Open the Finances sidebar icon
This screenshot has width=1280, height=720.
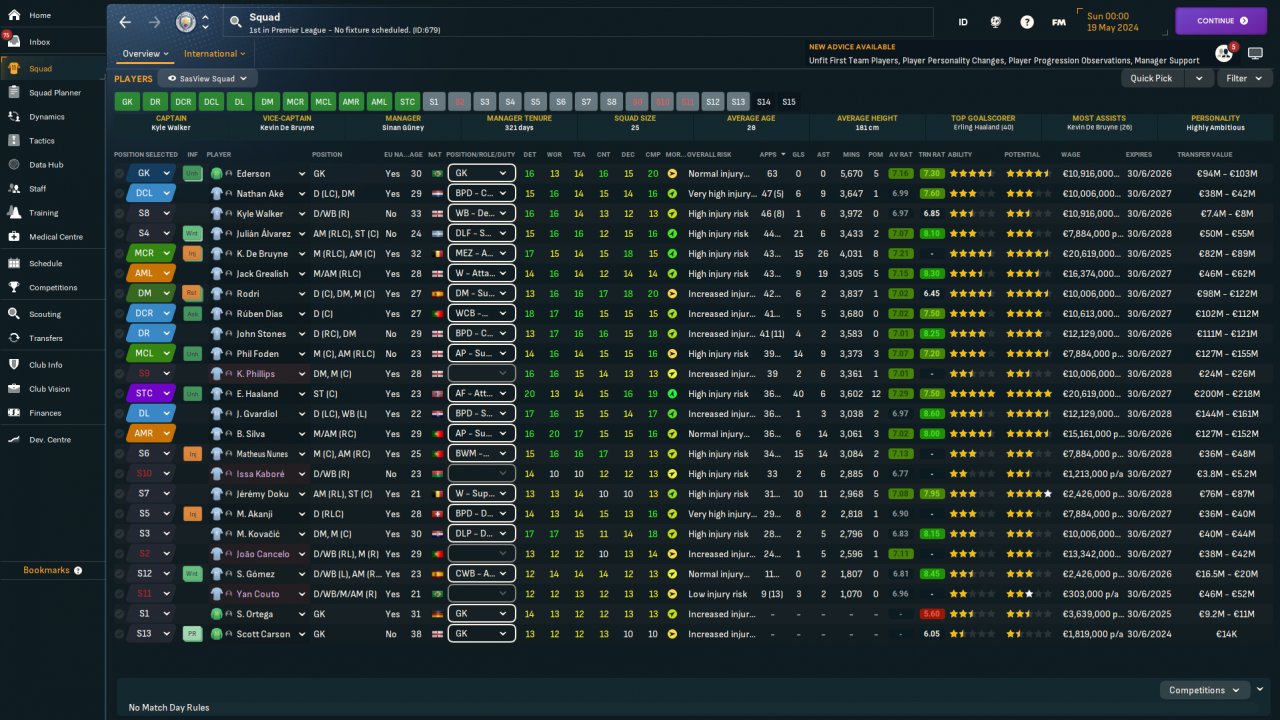(x=14, y=412)
